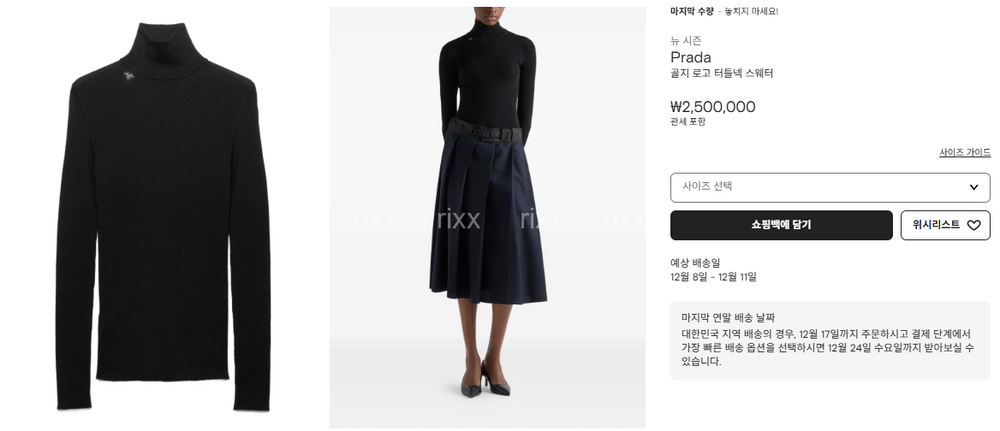Add item with 쇼핑백에 담기 button
Viewport: 1000px width, 431px height.
(x=781, y=225)
